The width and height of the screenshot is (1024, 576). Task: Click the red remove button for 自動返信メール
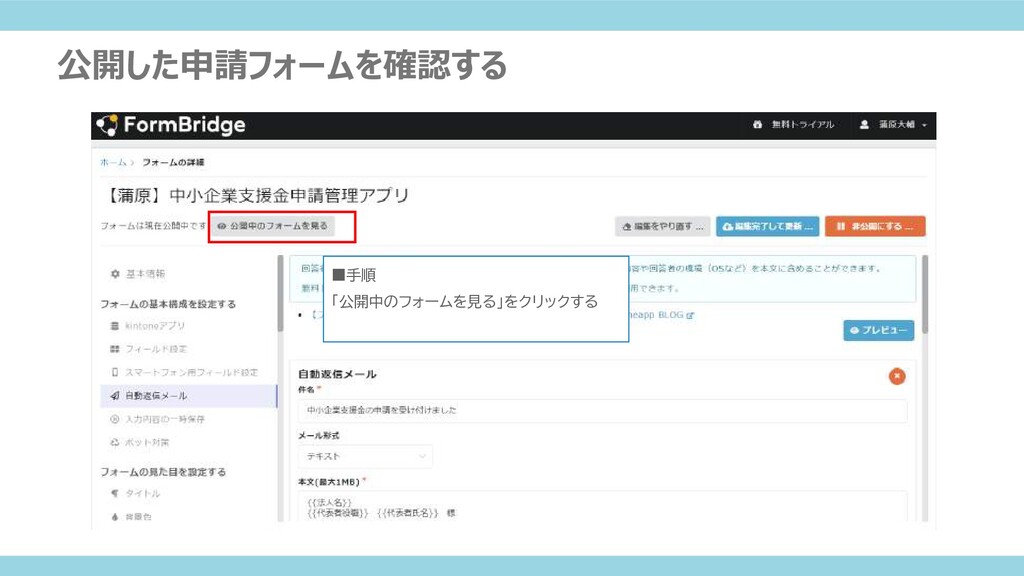point(897,376)
